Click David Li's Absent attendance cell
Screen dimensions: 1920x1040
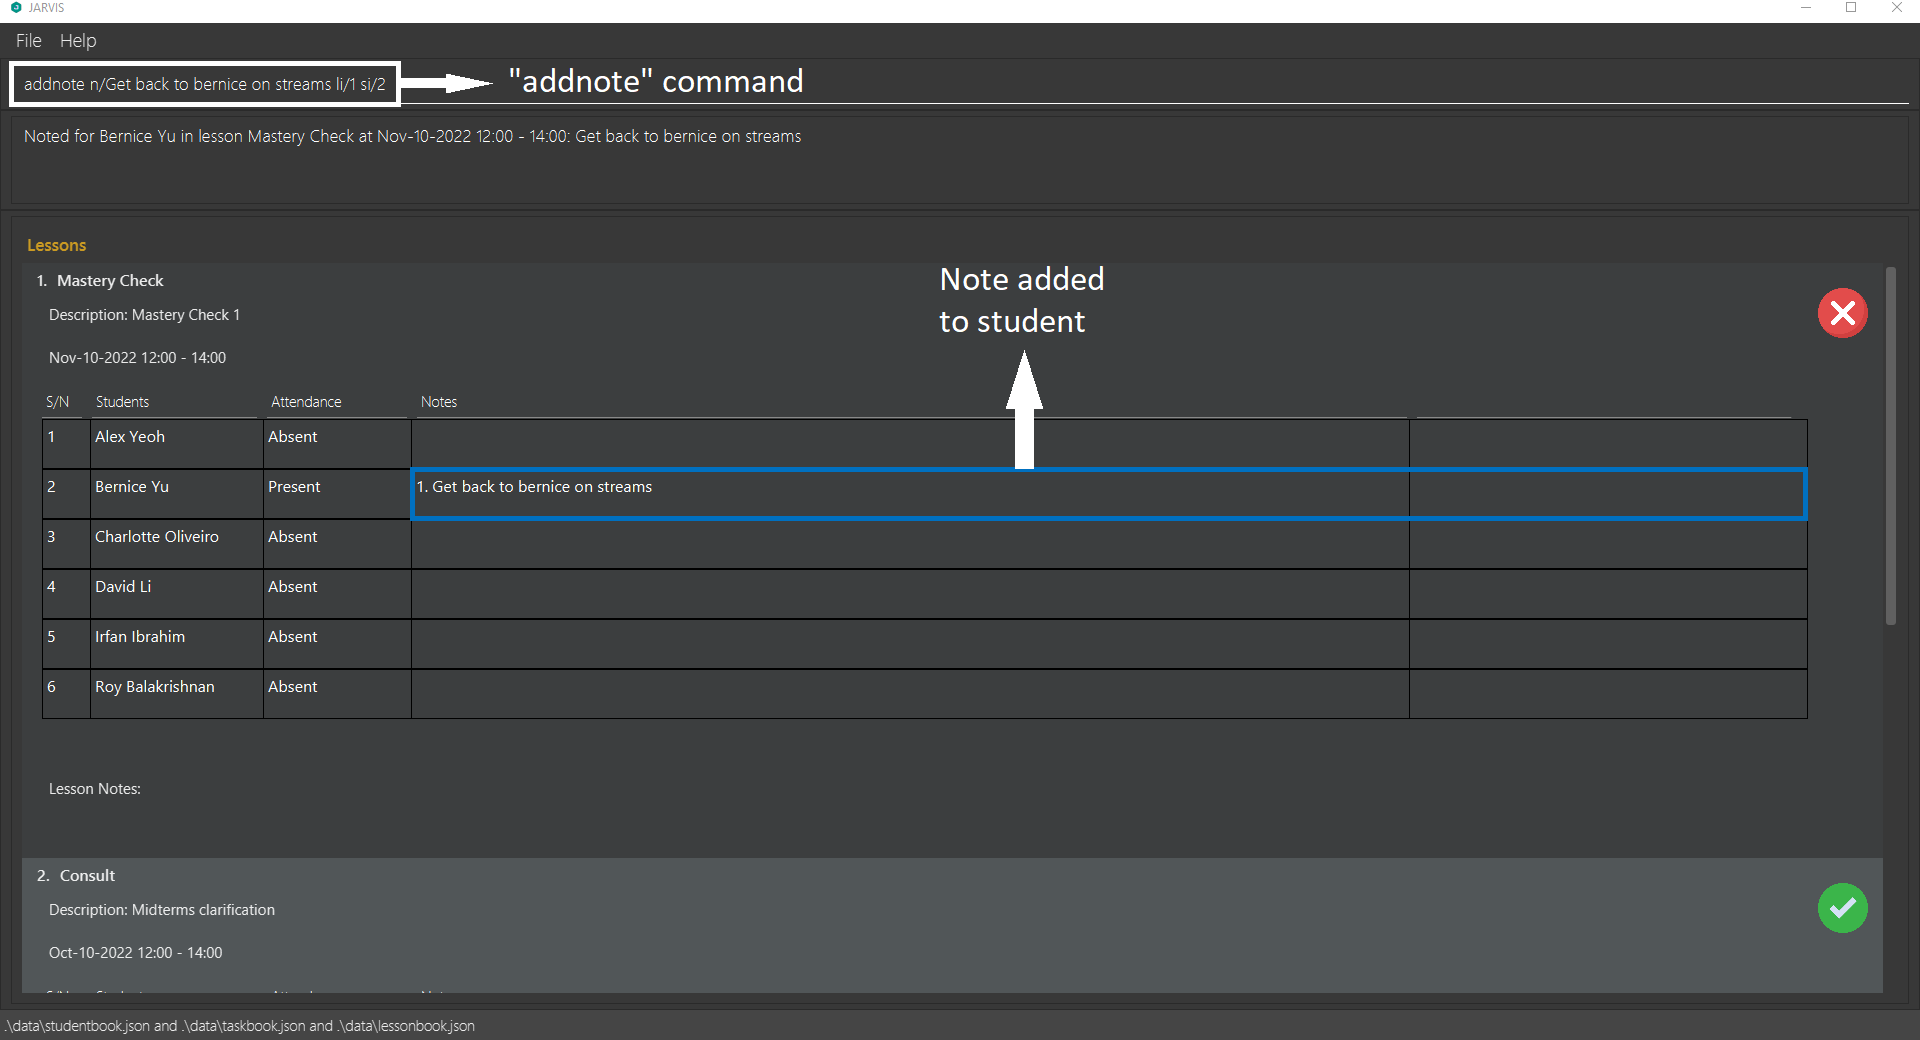337,594
